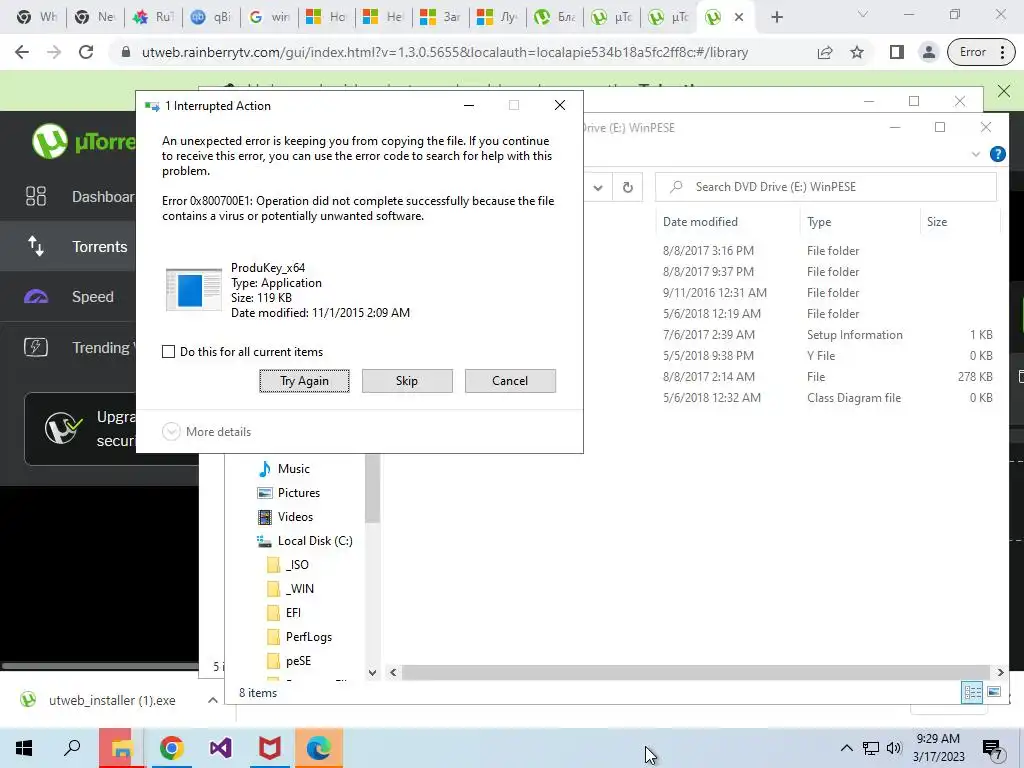
Task: Click the ProduKey_x64 file thumbnail
Action: [193, 289]
